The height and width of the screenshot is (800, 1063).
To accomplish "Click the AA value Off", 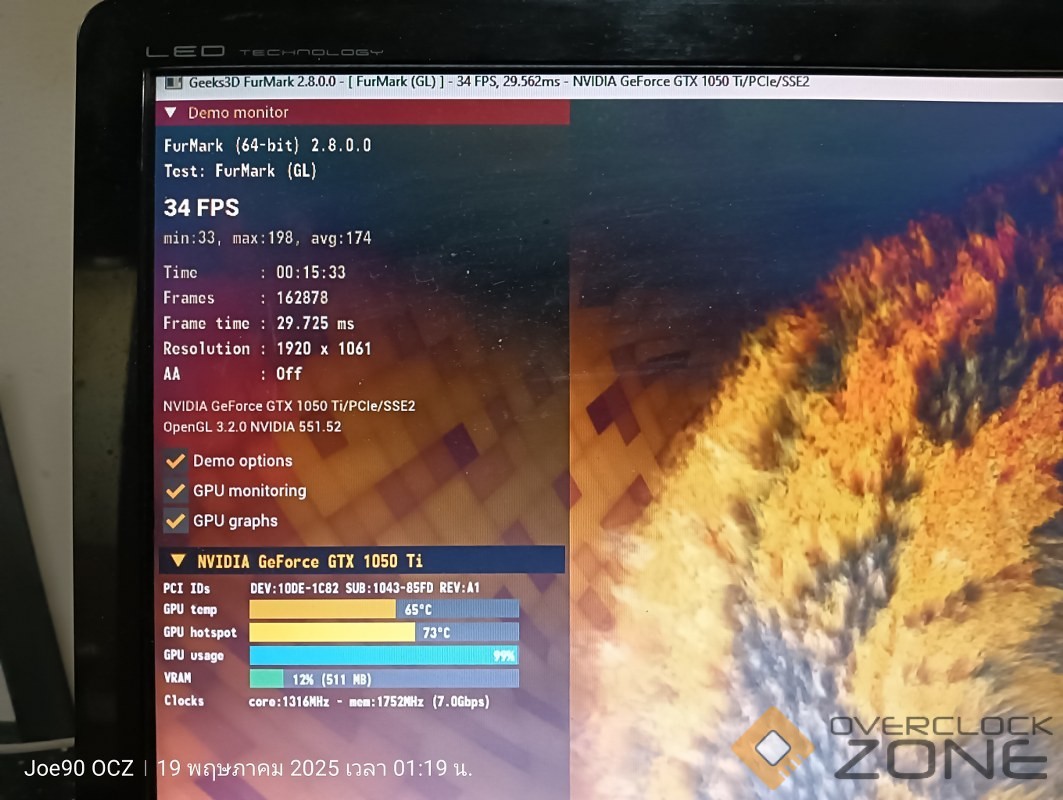I will pyautogui.click(x=289, y=374).
